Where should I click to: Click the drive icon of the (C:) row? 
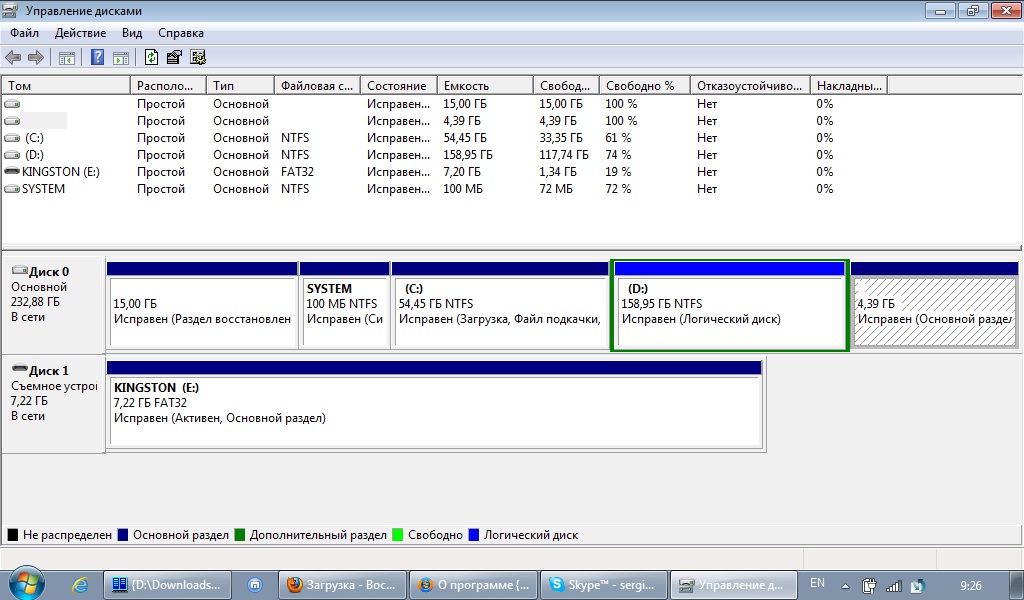12,138
